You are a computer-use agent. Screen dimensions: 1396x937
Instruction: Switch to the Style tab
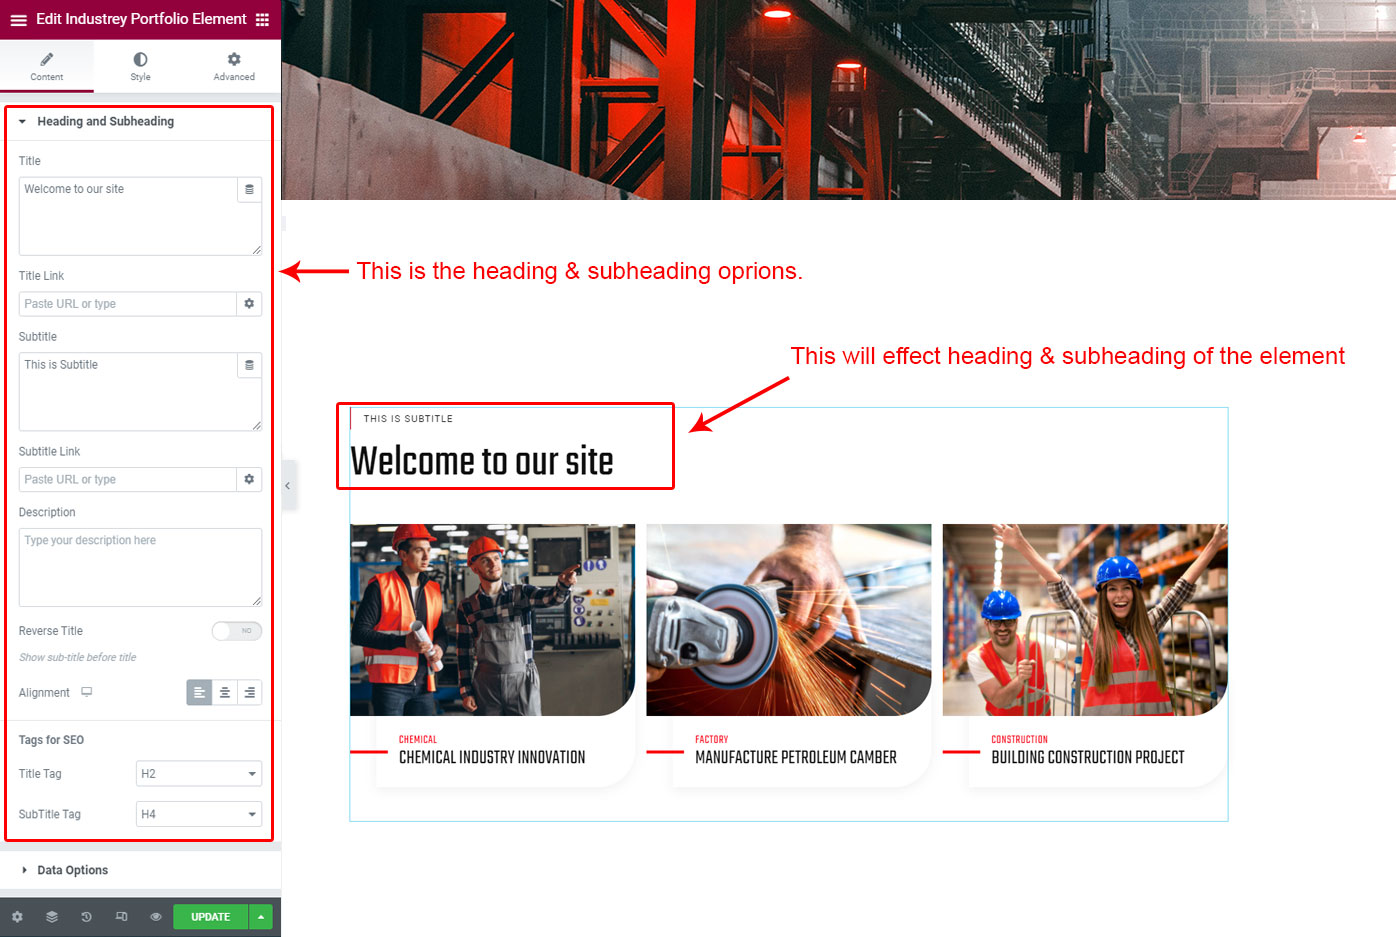pos(140,66)
